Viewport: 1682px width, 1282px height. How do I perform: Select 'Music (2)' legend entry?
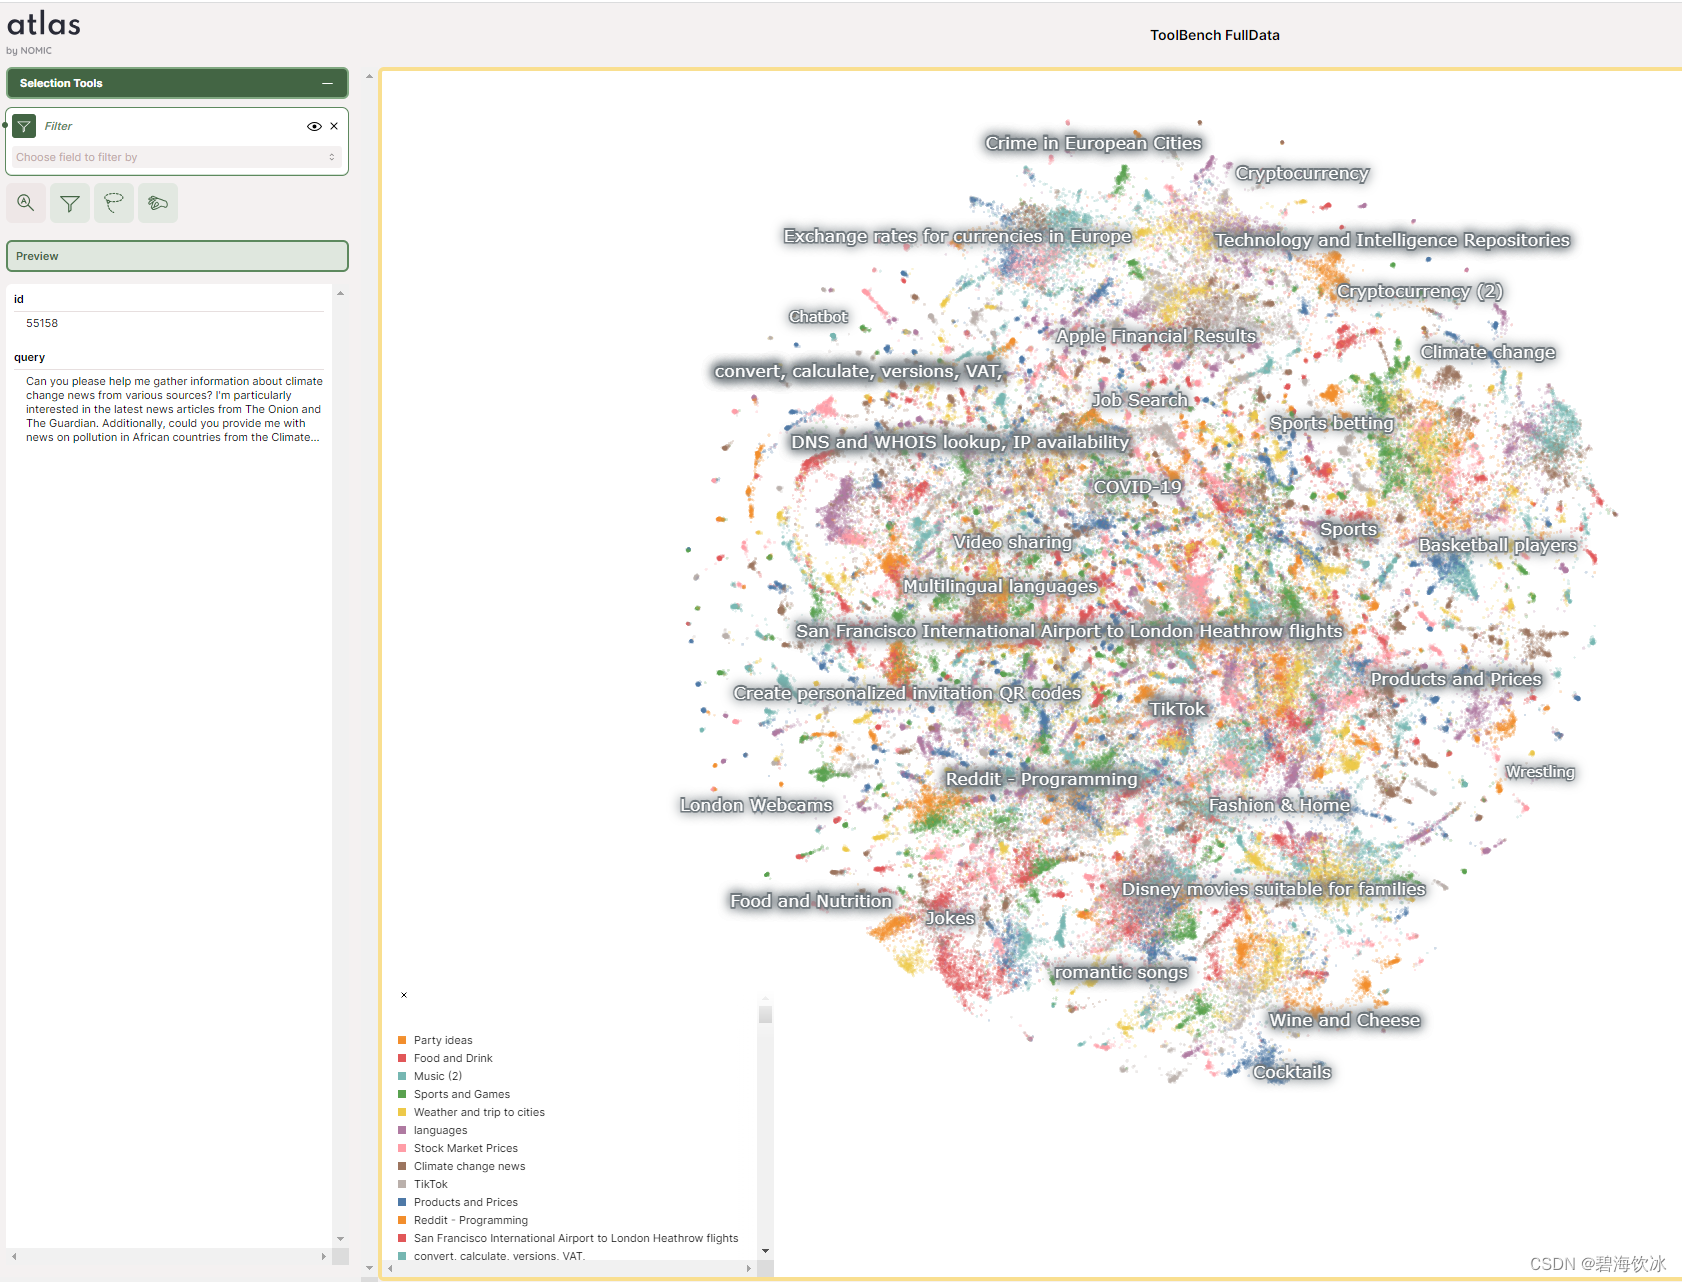click(438, 1076)
